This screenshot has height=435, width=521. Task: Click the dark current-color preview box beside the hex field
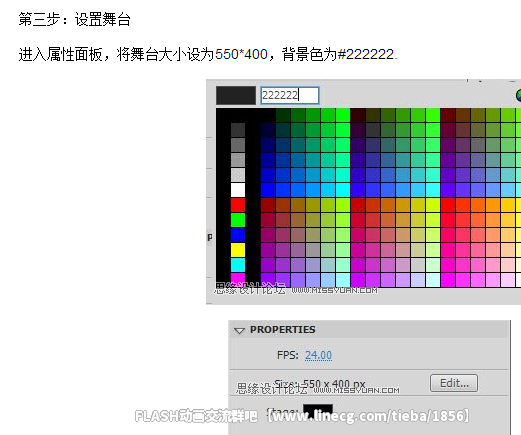236,95
